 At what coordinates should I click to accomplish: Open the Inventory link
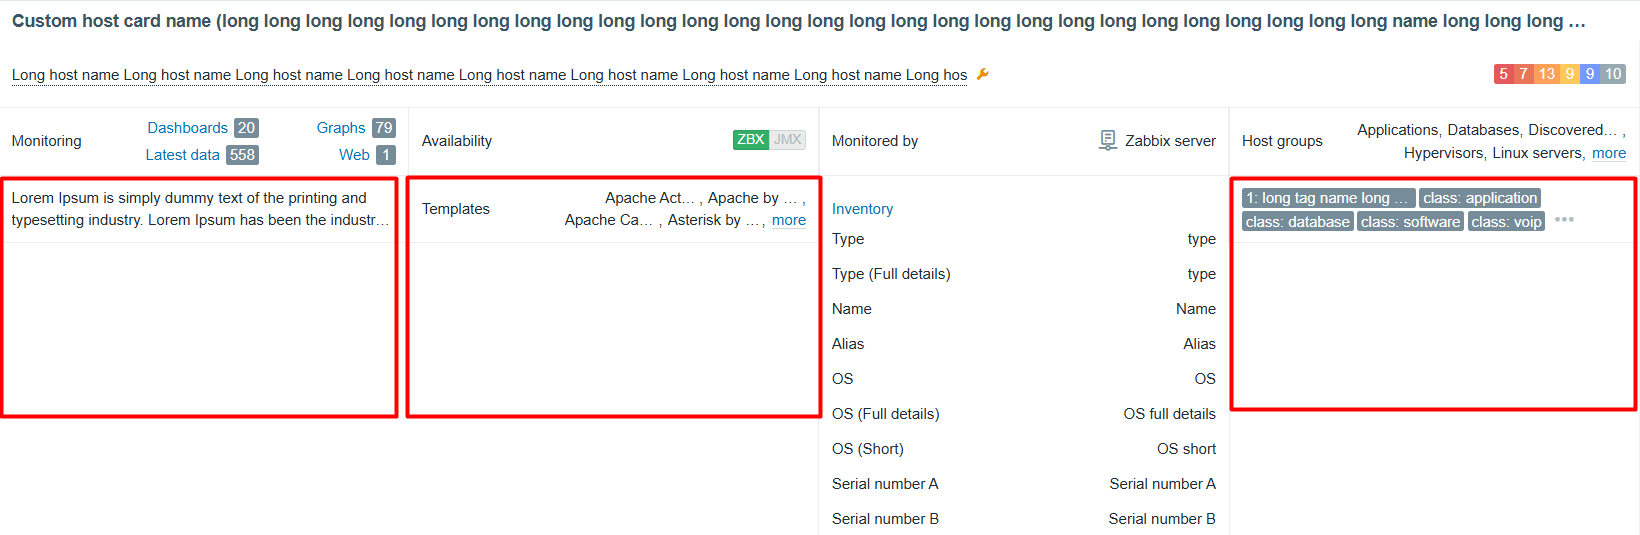862,209
